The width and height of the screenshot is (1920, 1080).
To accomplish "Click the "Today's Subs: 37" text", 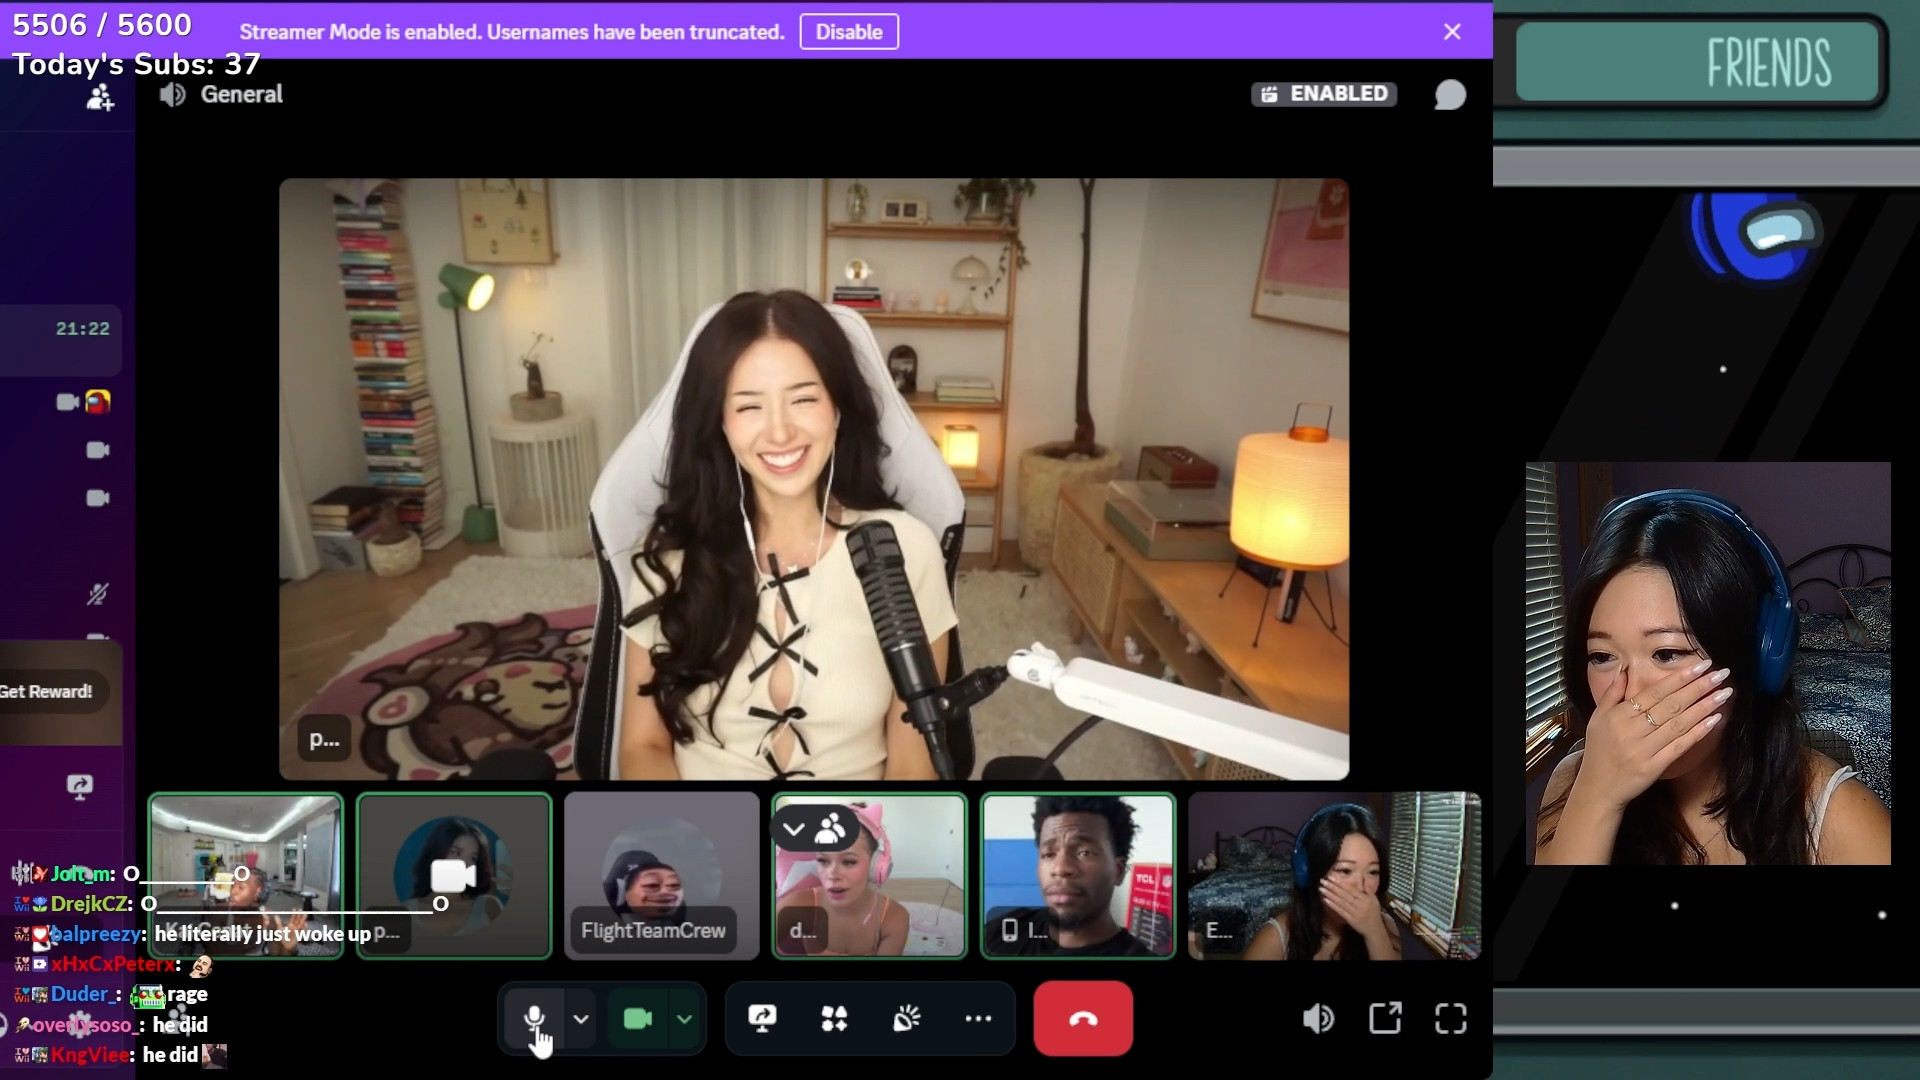I will point(136,65).
